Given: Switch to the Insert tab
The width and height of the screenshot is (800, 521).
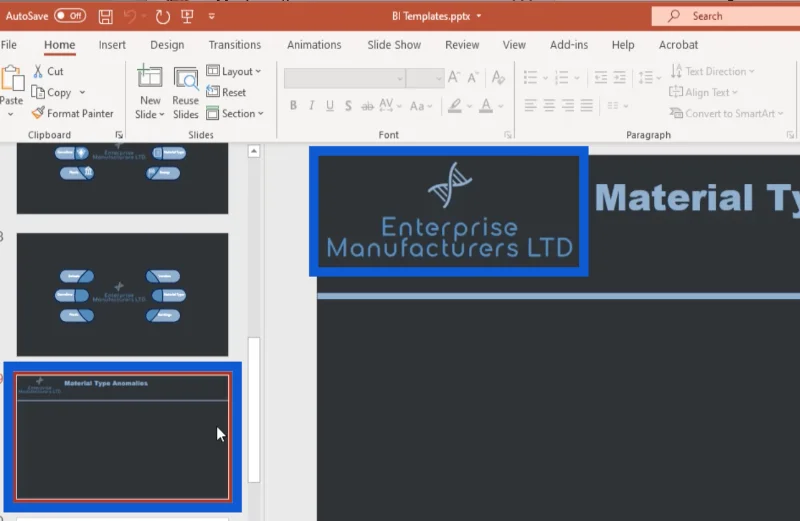Looking at the screenshot, I should point(112,45).
